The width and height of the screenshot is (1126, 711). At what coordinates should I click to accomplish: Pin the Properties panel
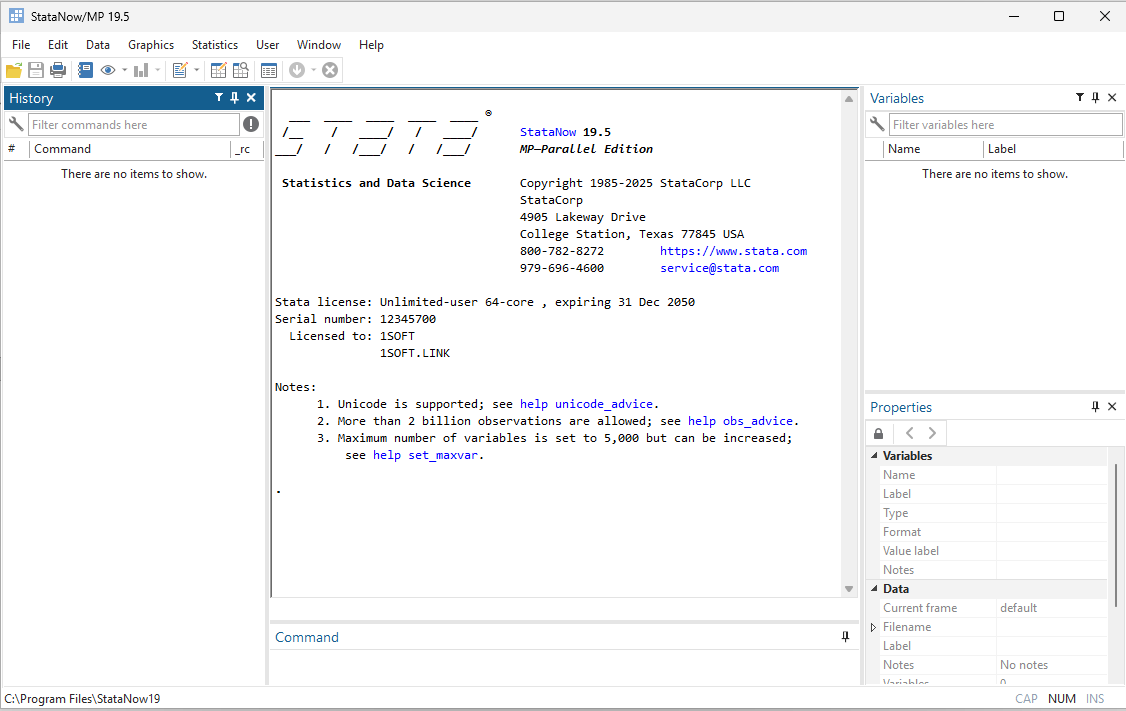pos(1095,406)
